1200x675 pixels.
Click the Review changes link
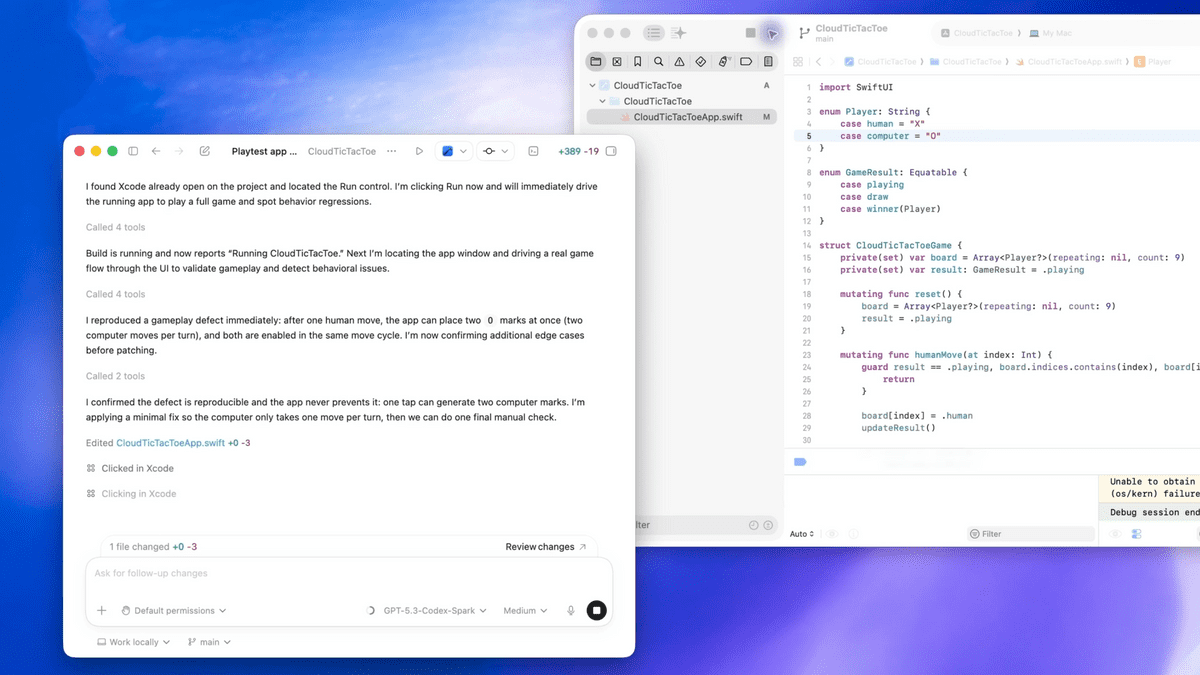point(546,547)
